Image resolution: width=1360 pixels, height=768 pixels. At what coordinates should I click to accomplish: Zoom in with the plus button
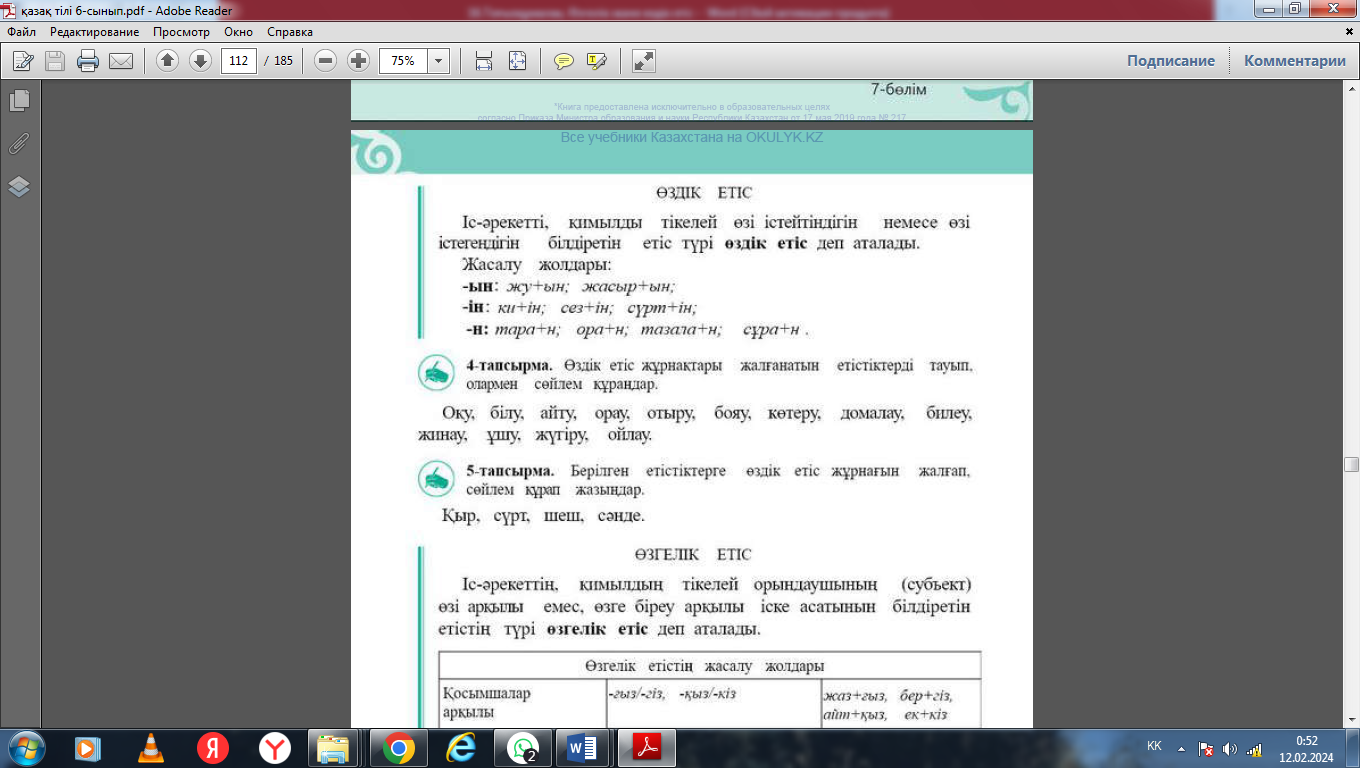point(358,61)
